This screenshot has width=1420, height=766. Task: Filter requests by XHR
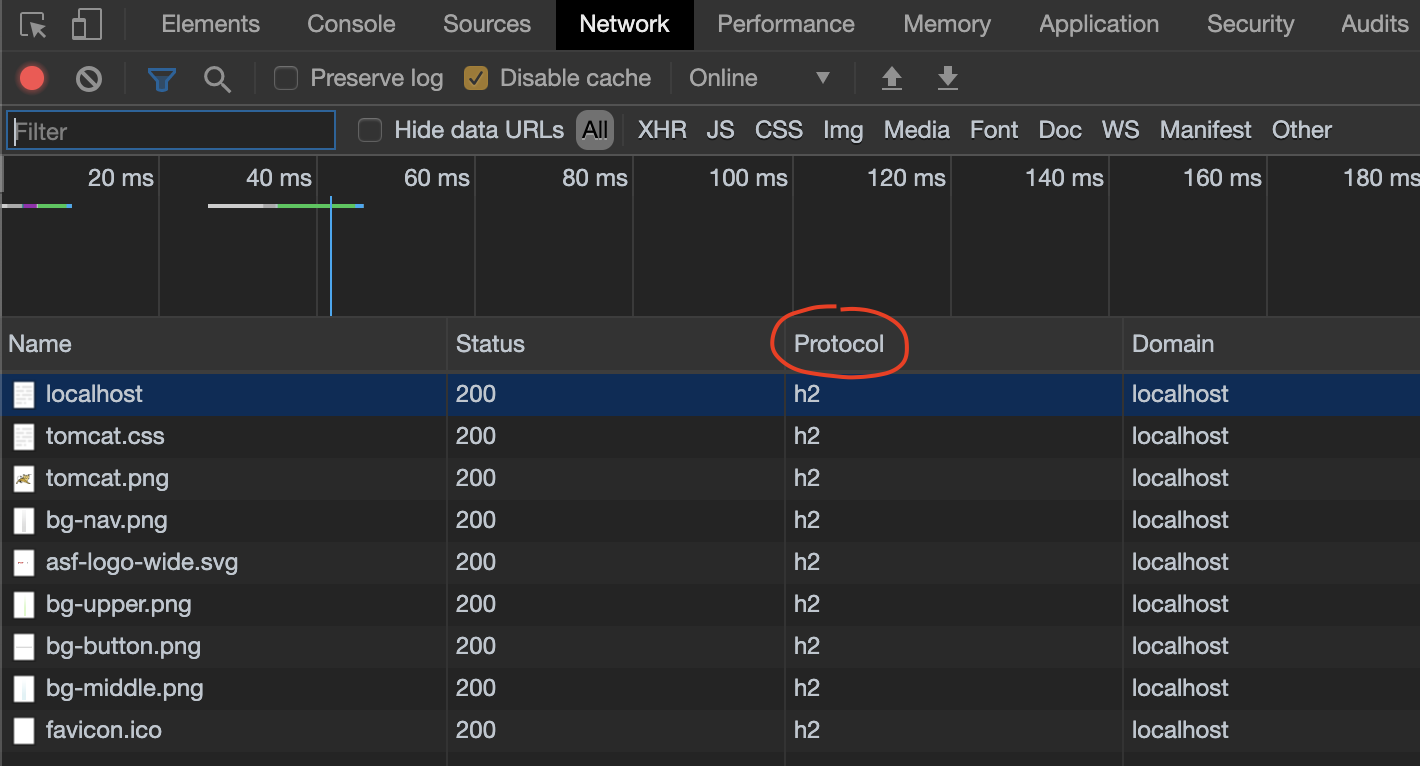662,130
